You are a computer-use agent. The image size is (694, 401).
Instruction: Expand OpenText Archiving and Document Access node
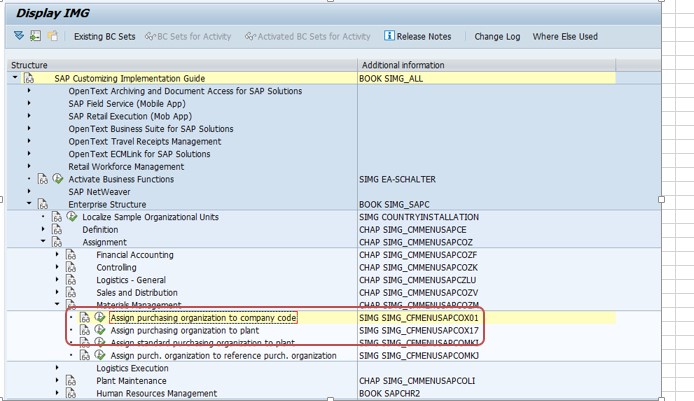[29, 90]
